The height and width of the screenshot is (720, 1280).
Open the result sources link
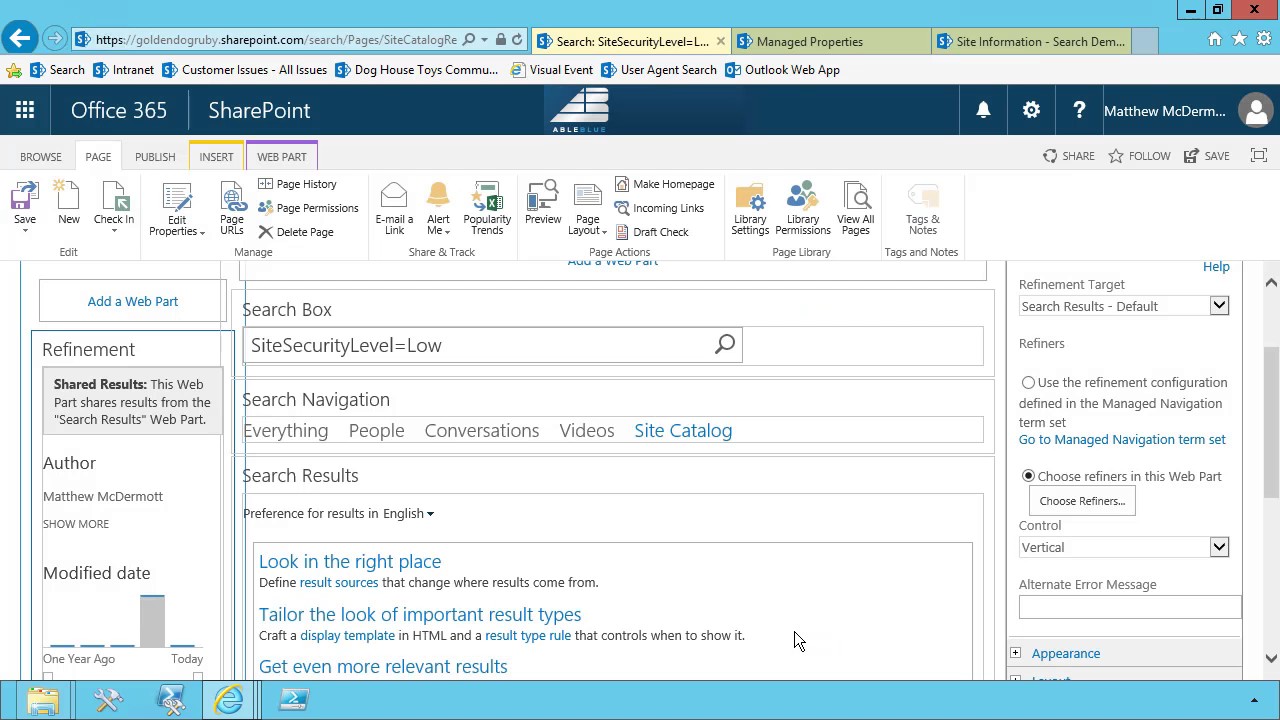(339, 583)
